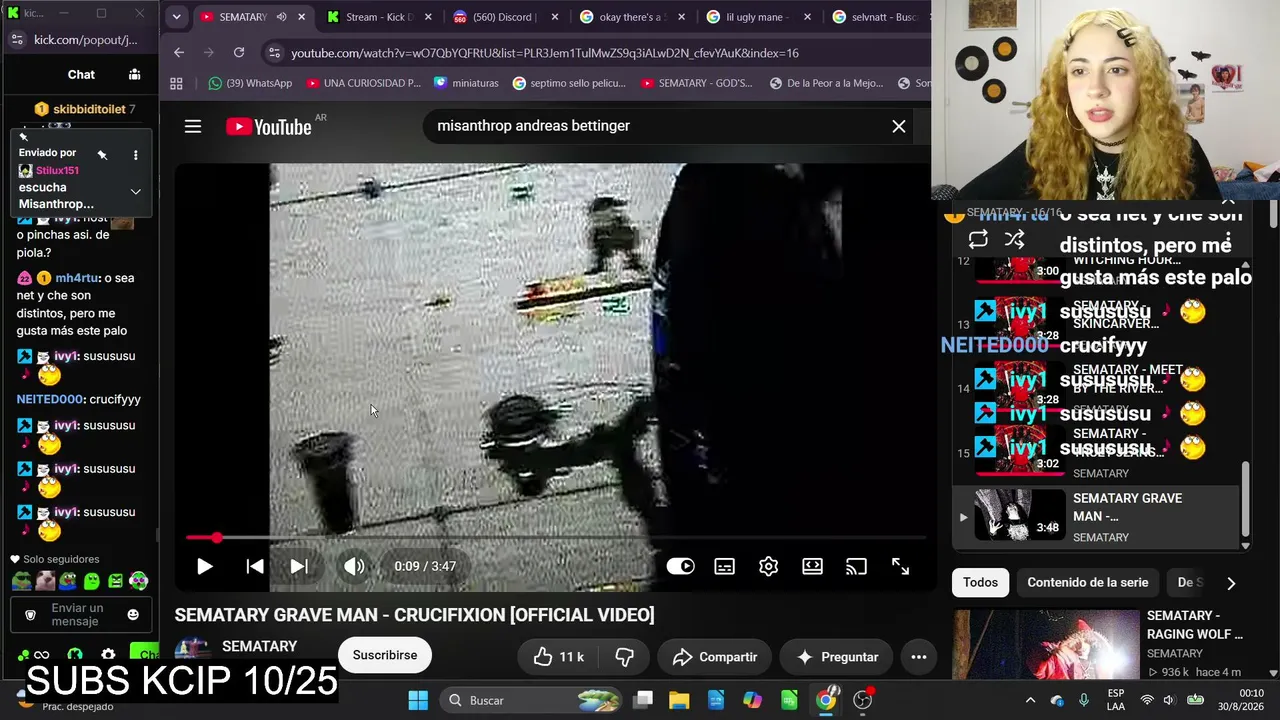
Task: Seek using the red video progress bar
Action: pos(555,538)
